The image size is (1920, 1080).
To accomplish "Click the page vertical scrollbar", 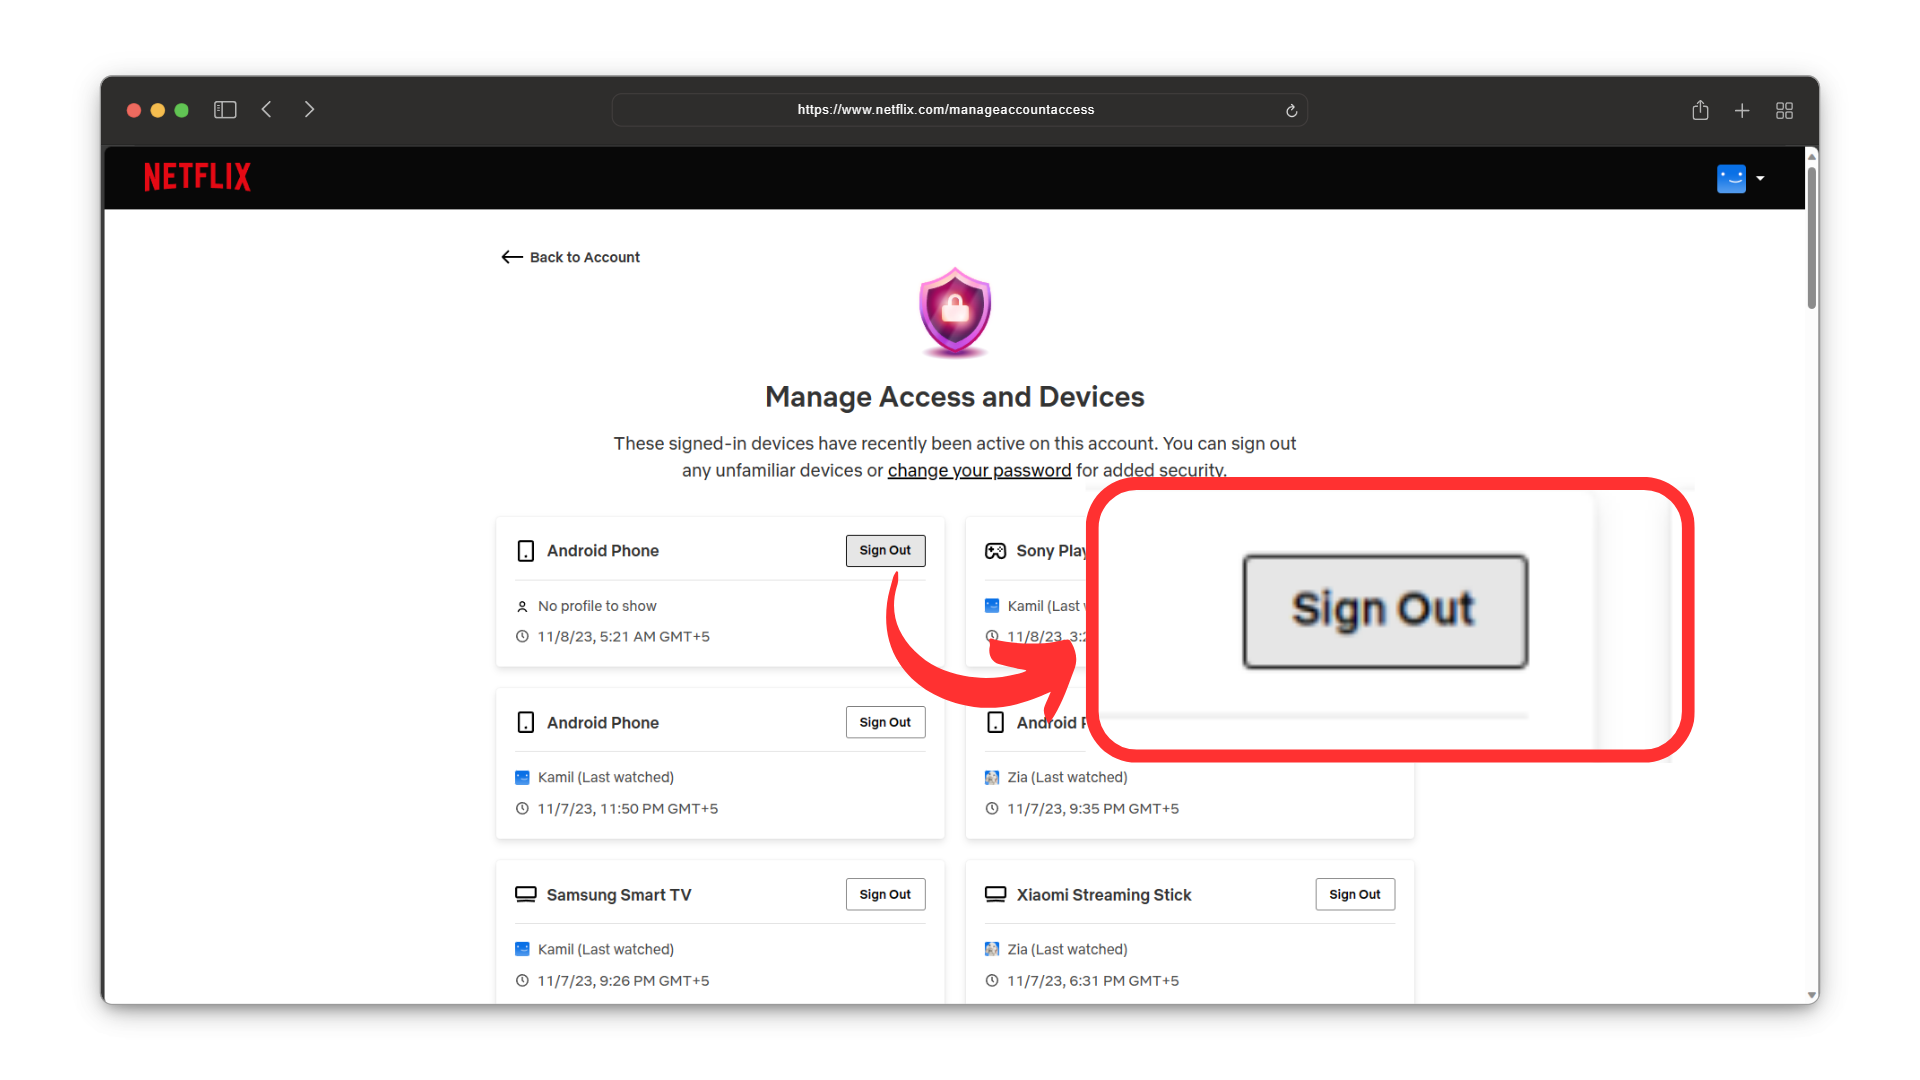I will click(1811, 240).
